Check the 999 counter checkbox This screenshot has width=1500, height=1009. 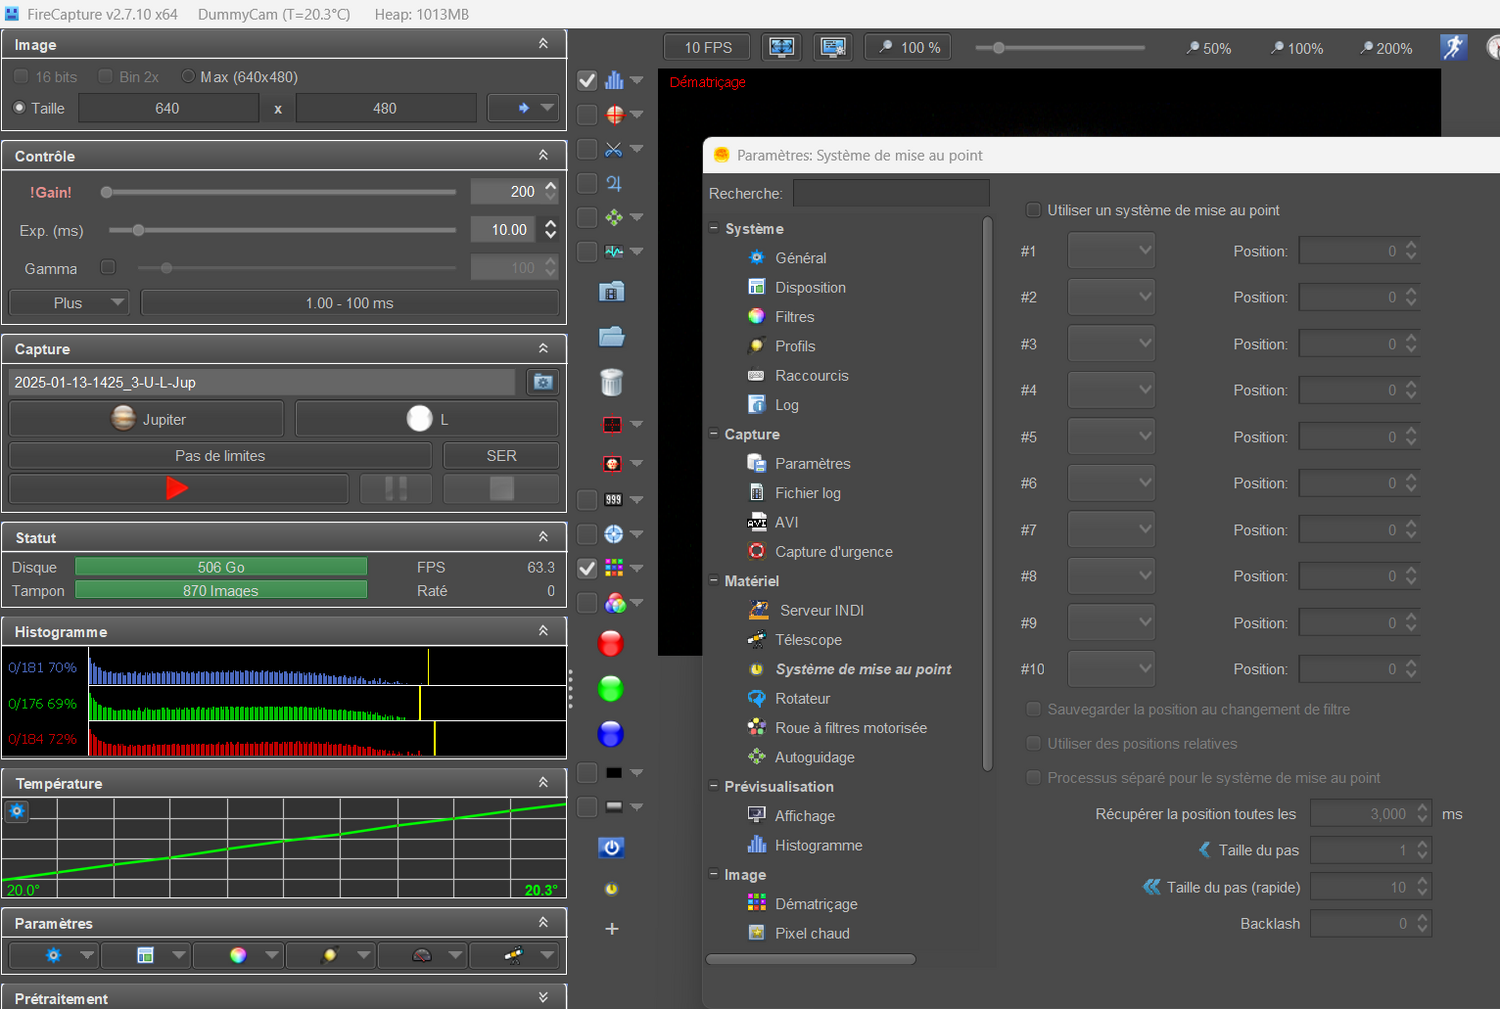pyautogui.click(x=587, y=500)
